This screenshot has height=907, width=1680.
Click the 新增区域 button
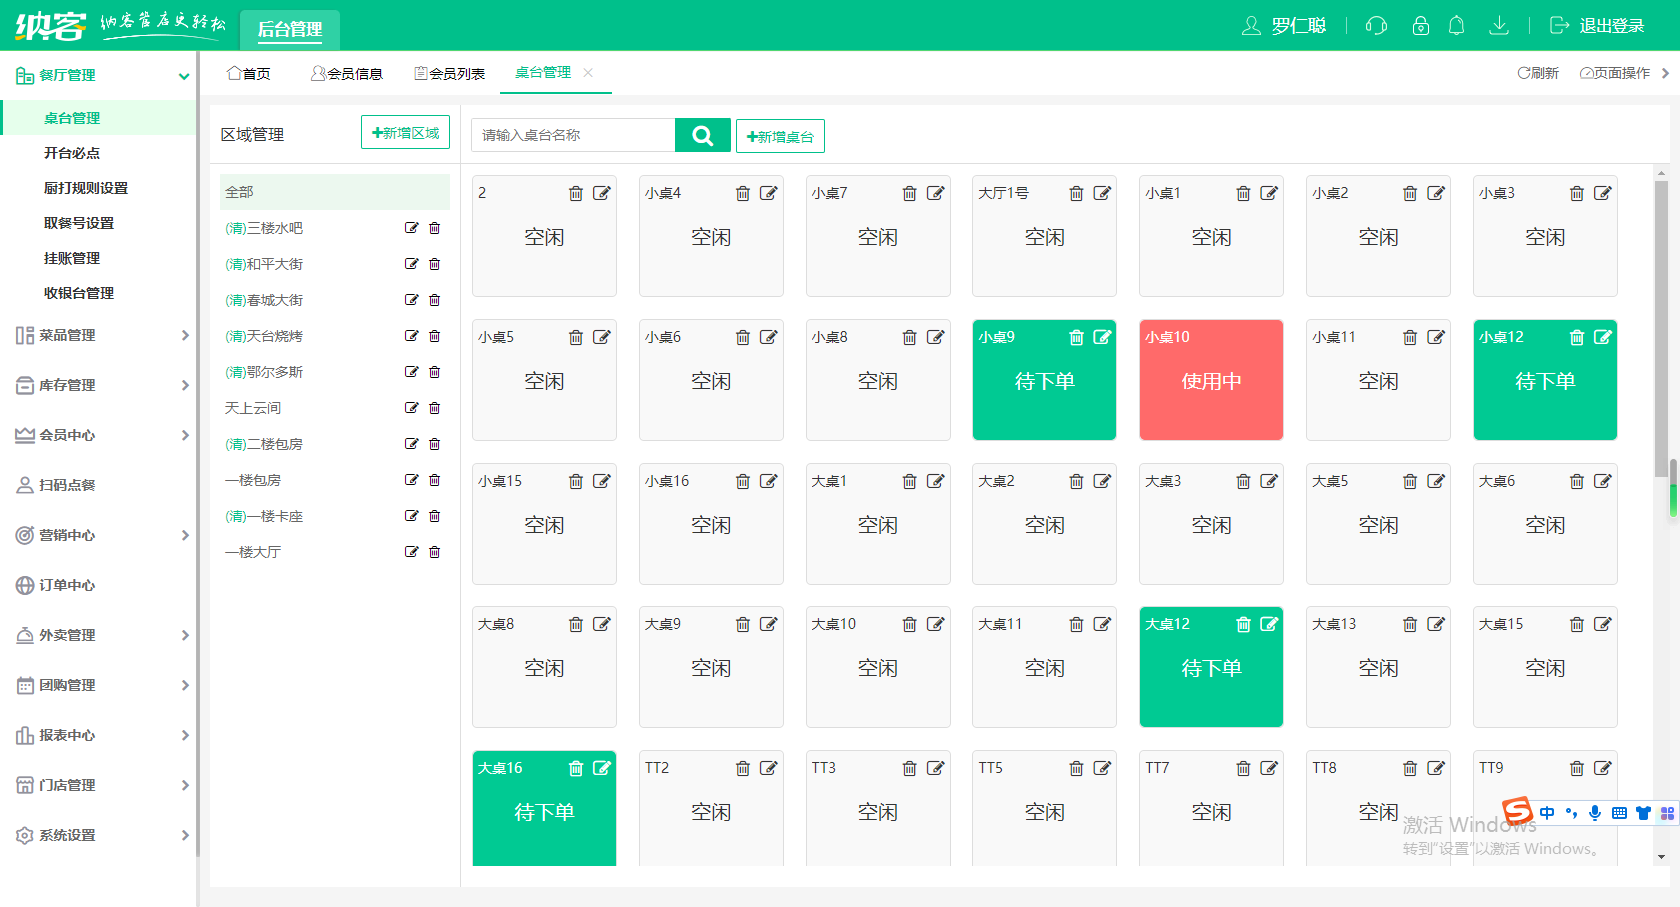(405, 133)
